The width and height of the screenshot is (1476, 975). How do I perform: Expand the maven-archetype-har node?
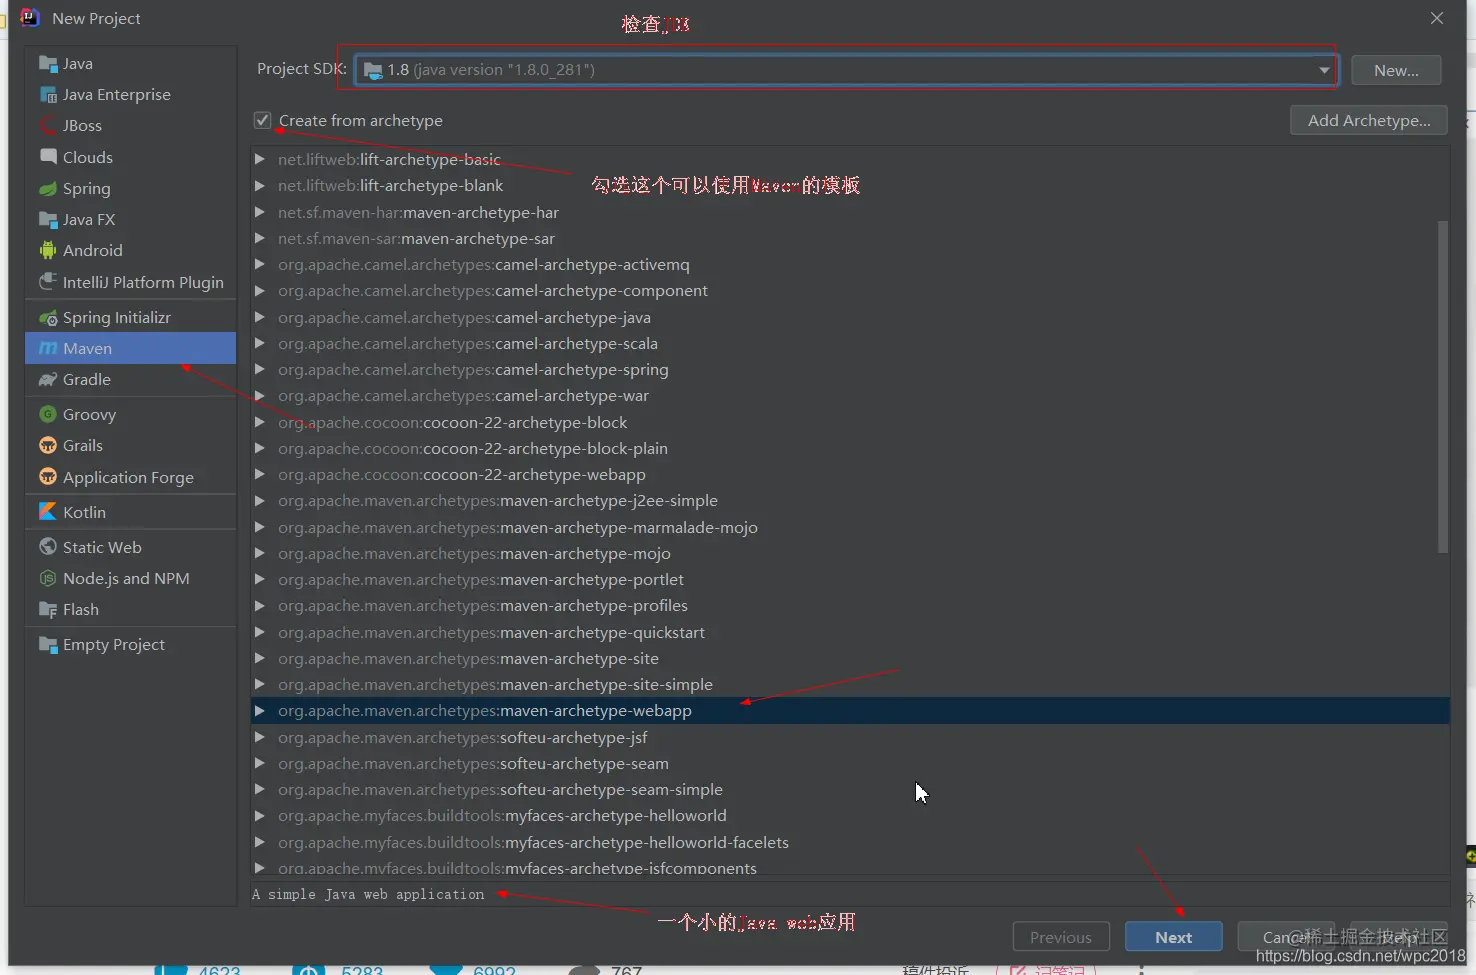pos(260,212)
